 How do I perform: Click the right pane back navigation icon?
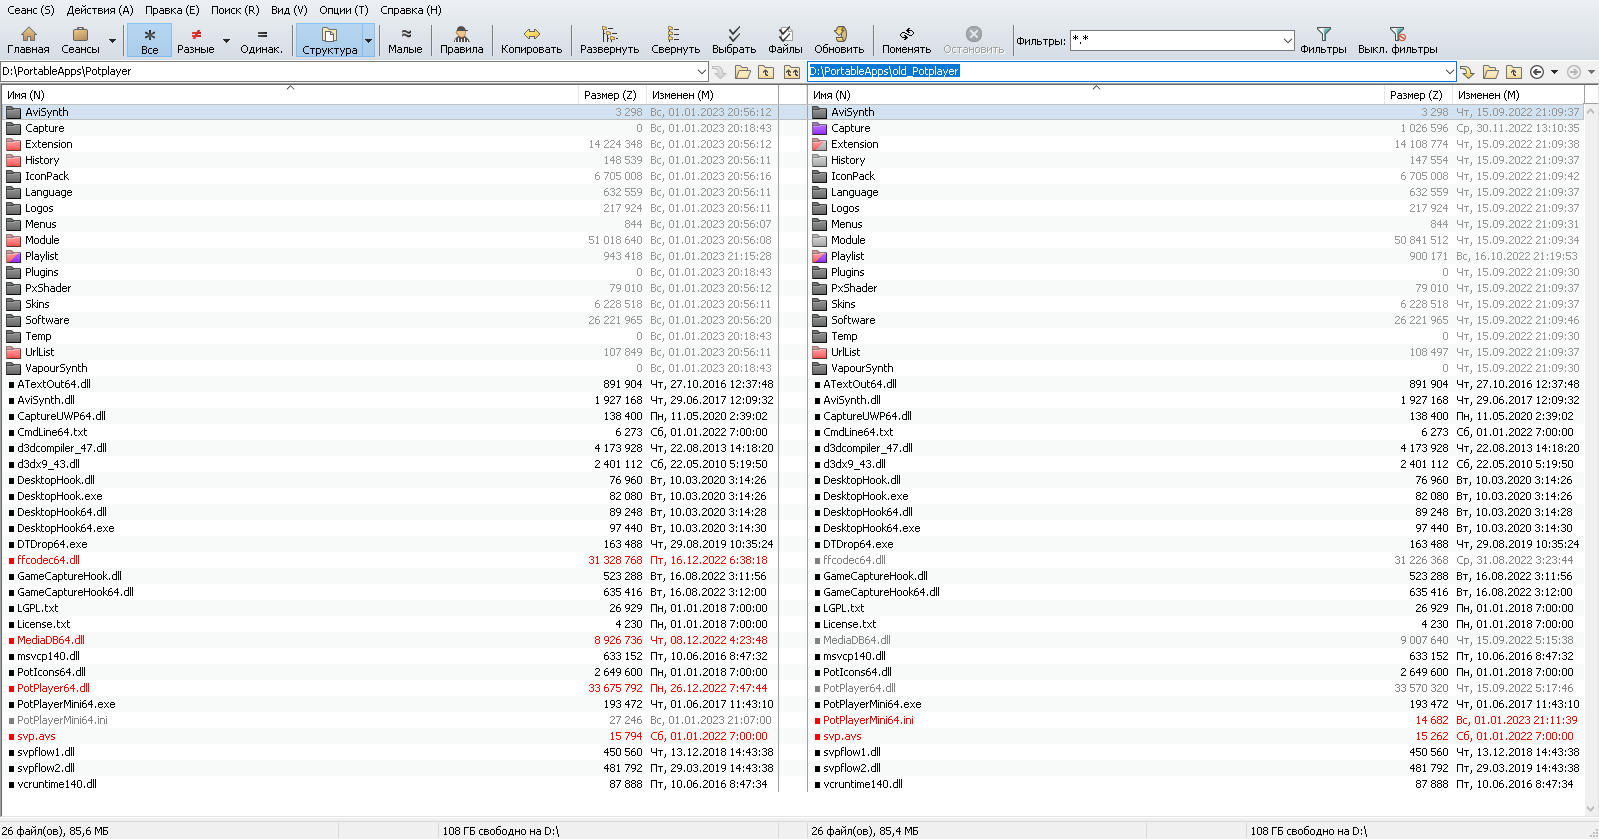coord(1537,72)
